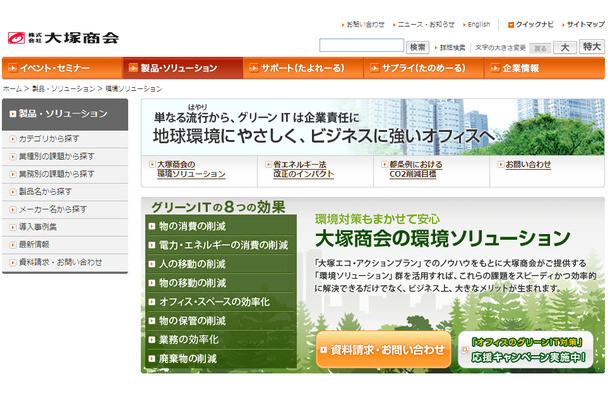Select カテゴリから探す in sidebar
Screen dimensions: 610x400
65,139
